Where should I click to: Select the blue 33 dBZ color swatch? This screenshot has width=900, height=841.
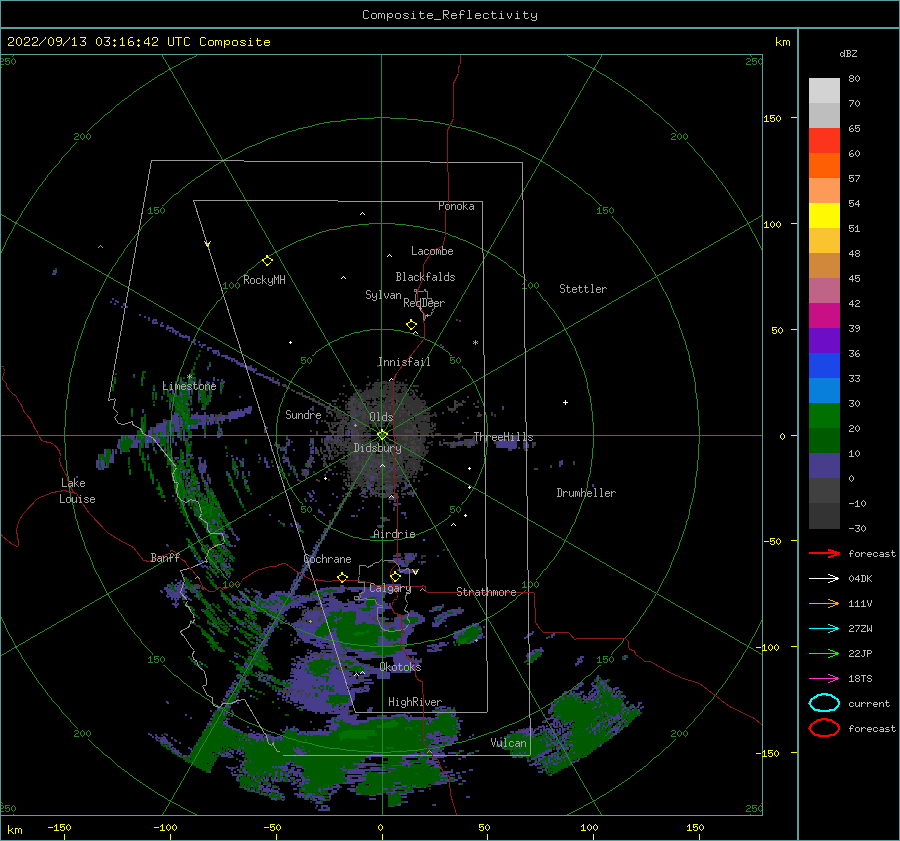(824, 365)
